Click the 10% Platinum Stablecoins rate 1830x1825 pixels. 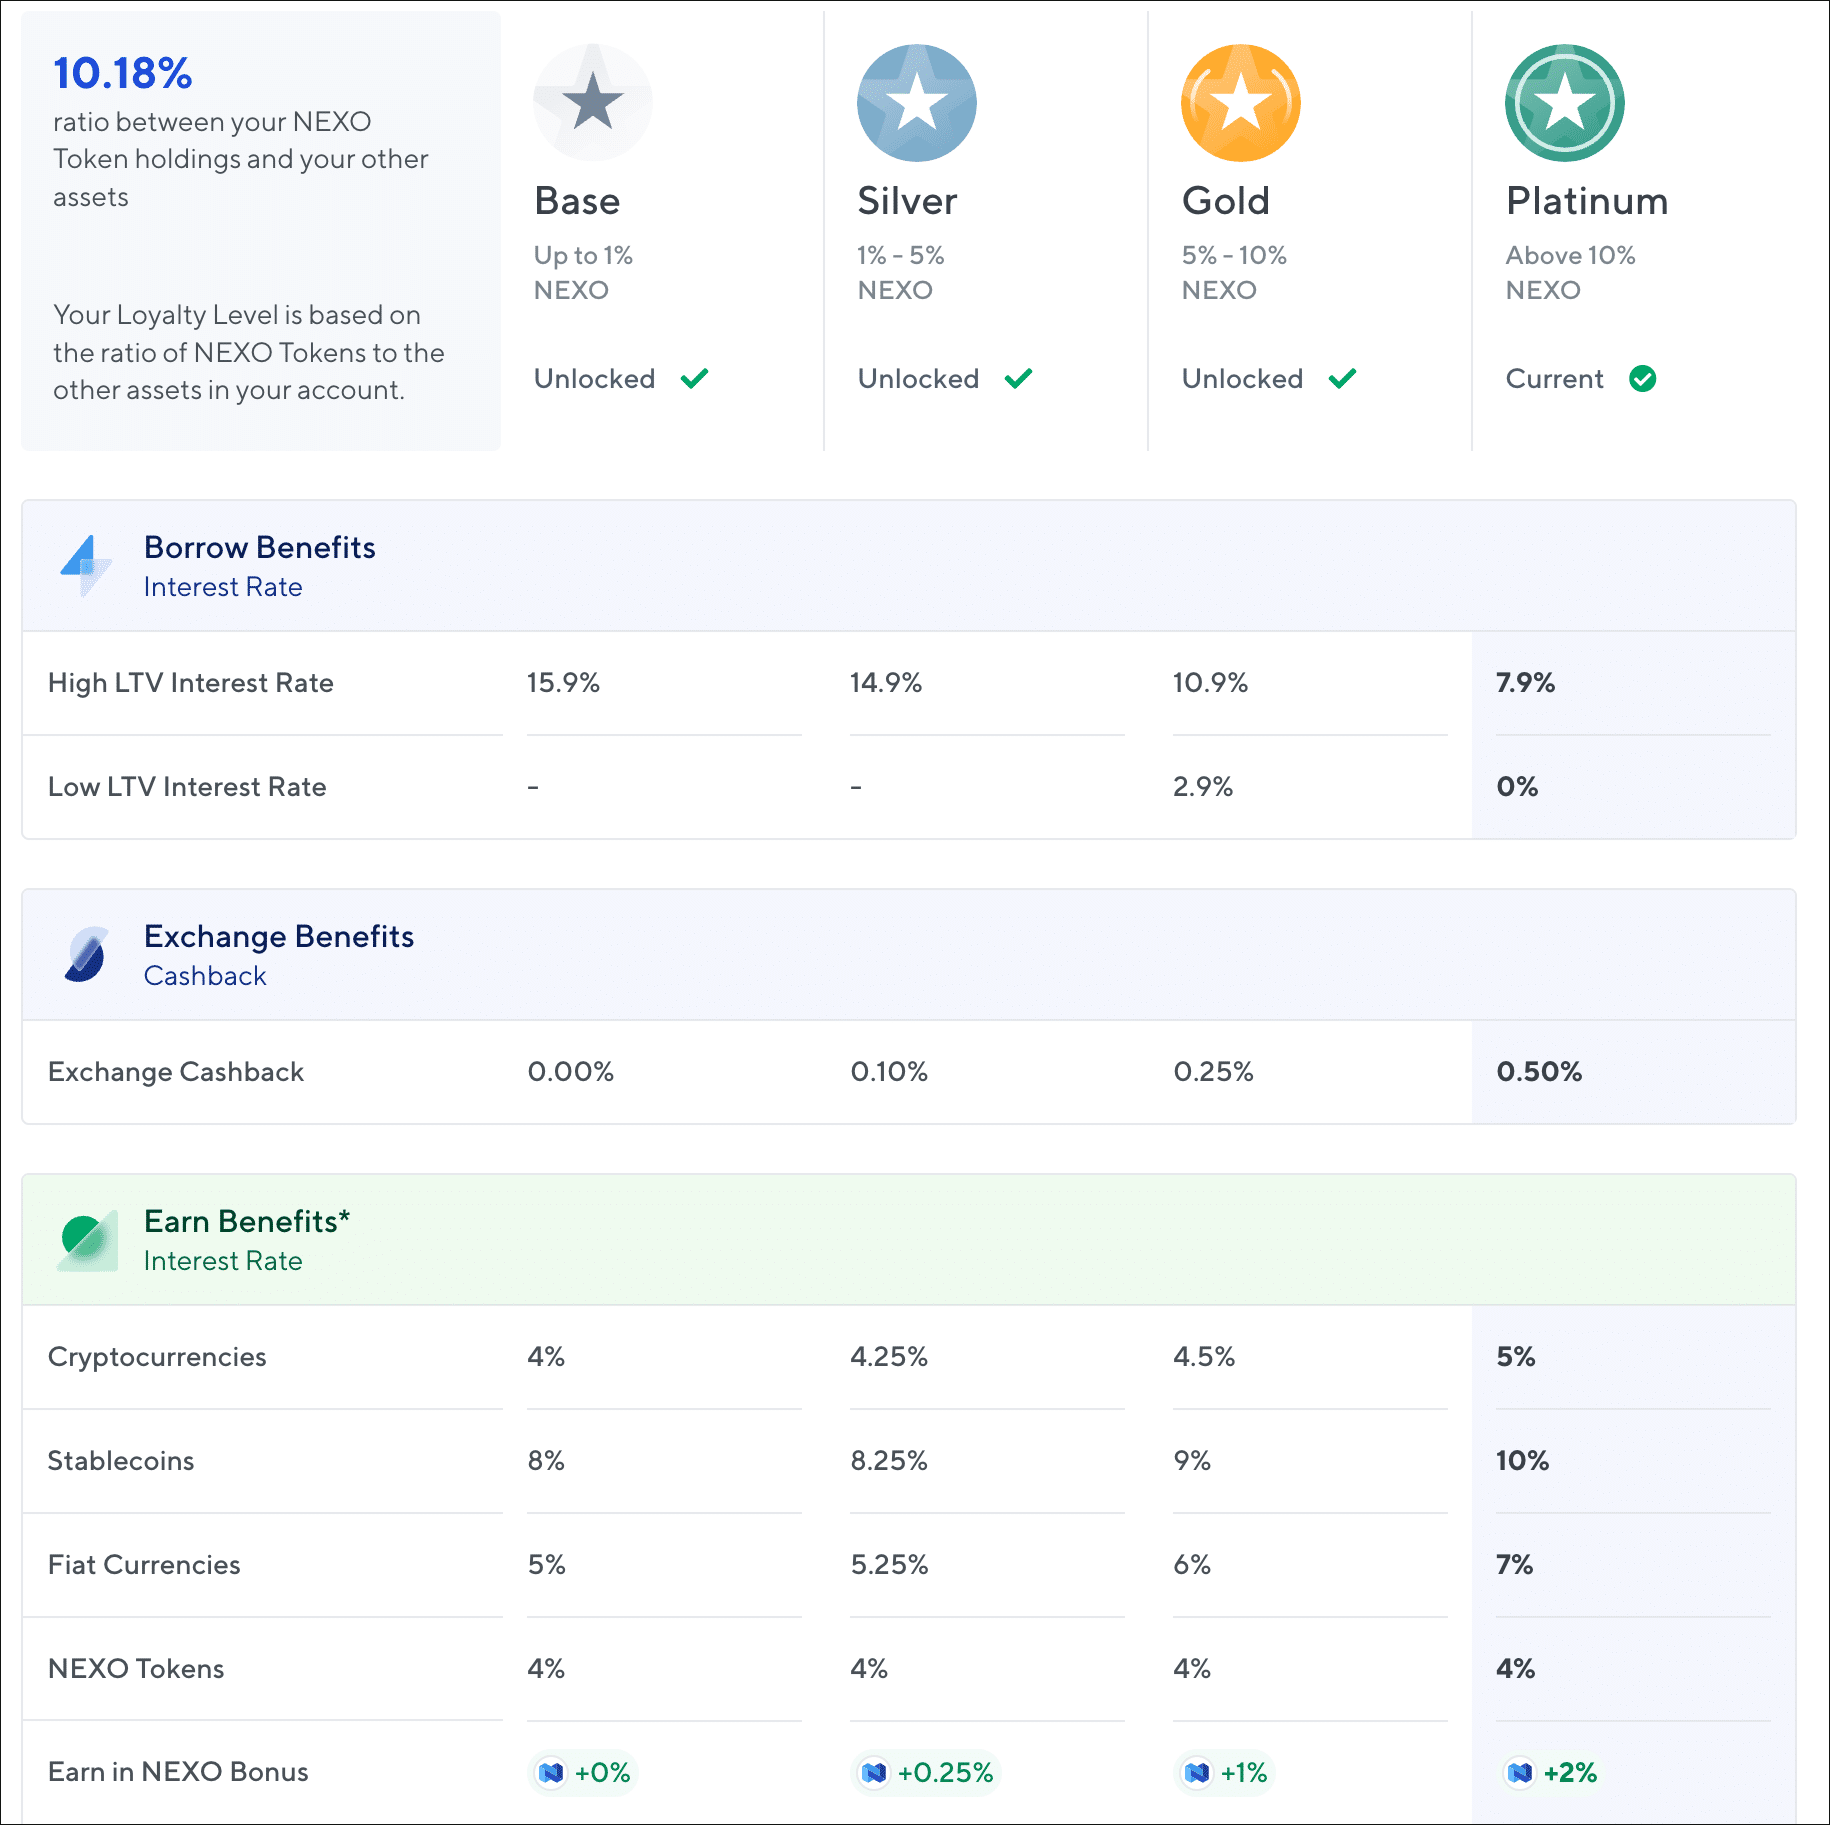1522,1461
